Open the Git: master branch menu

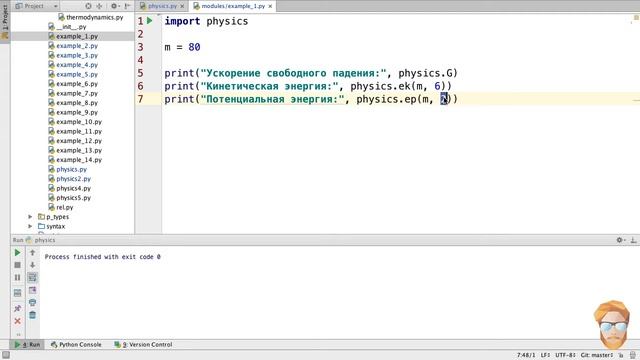click(597, 355)
